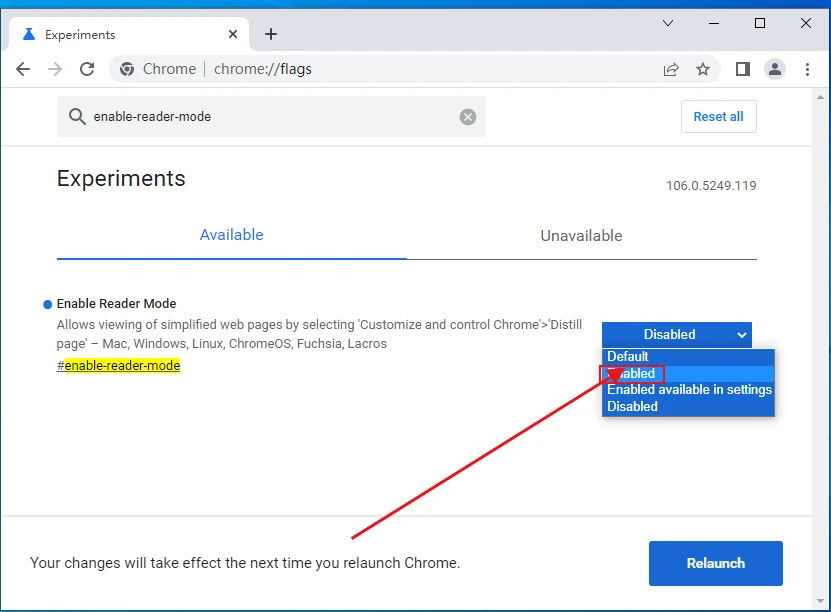Switch to the Unavailable tab
831x612 pixels.
click(581, 235)
